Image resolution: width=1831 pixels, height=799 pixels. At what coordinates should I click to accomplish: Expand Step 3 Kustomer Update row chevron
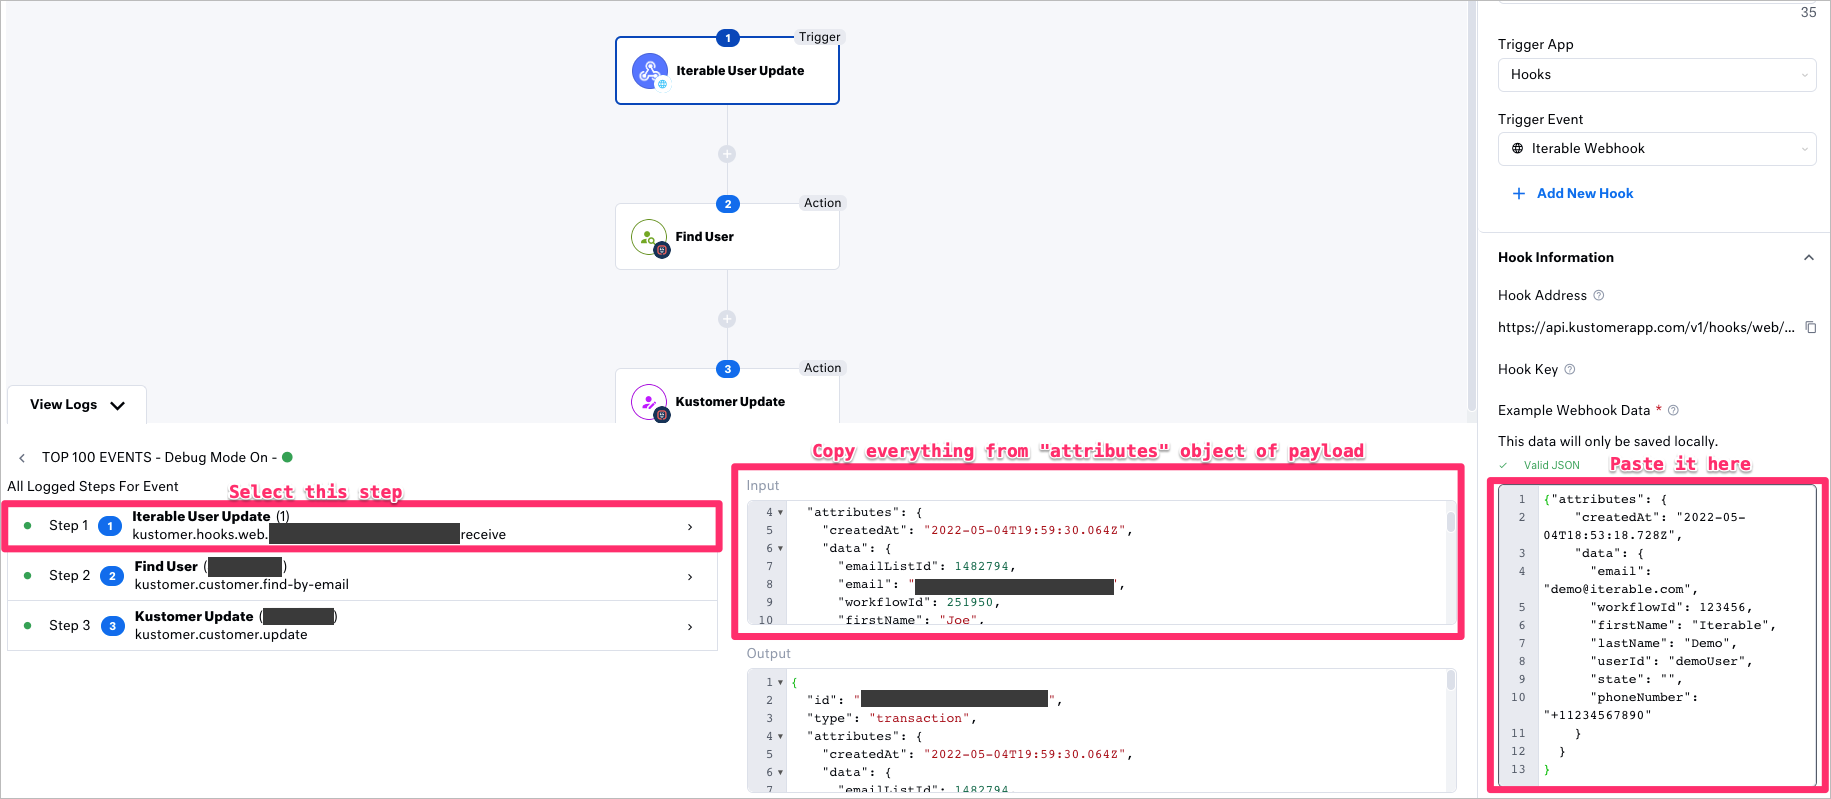click(690, 627)
